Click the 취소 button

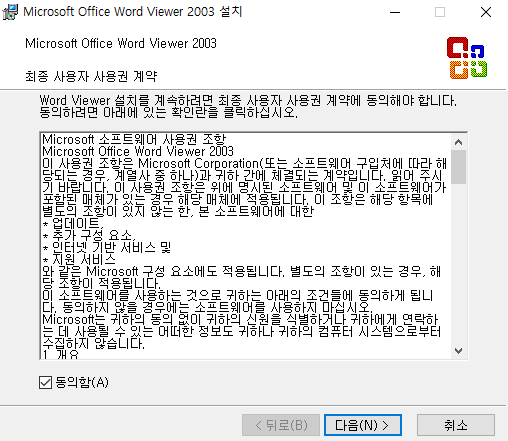[x=456, y=425]
